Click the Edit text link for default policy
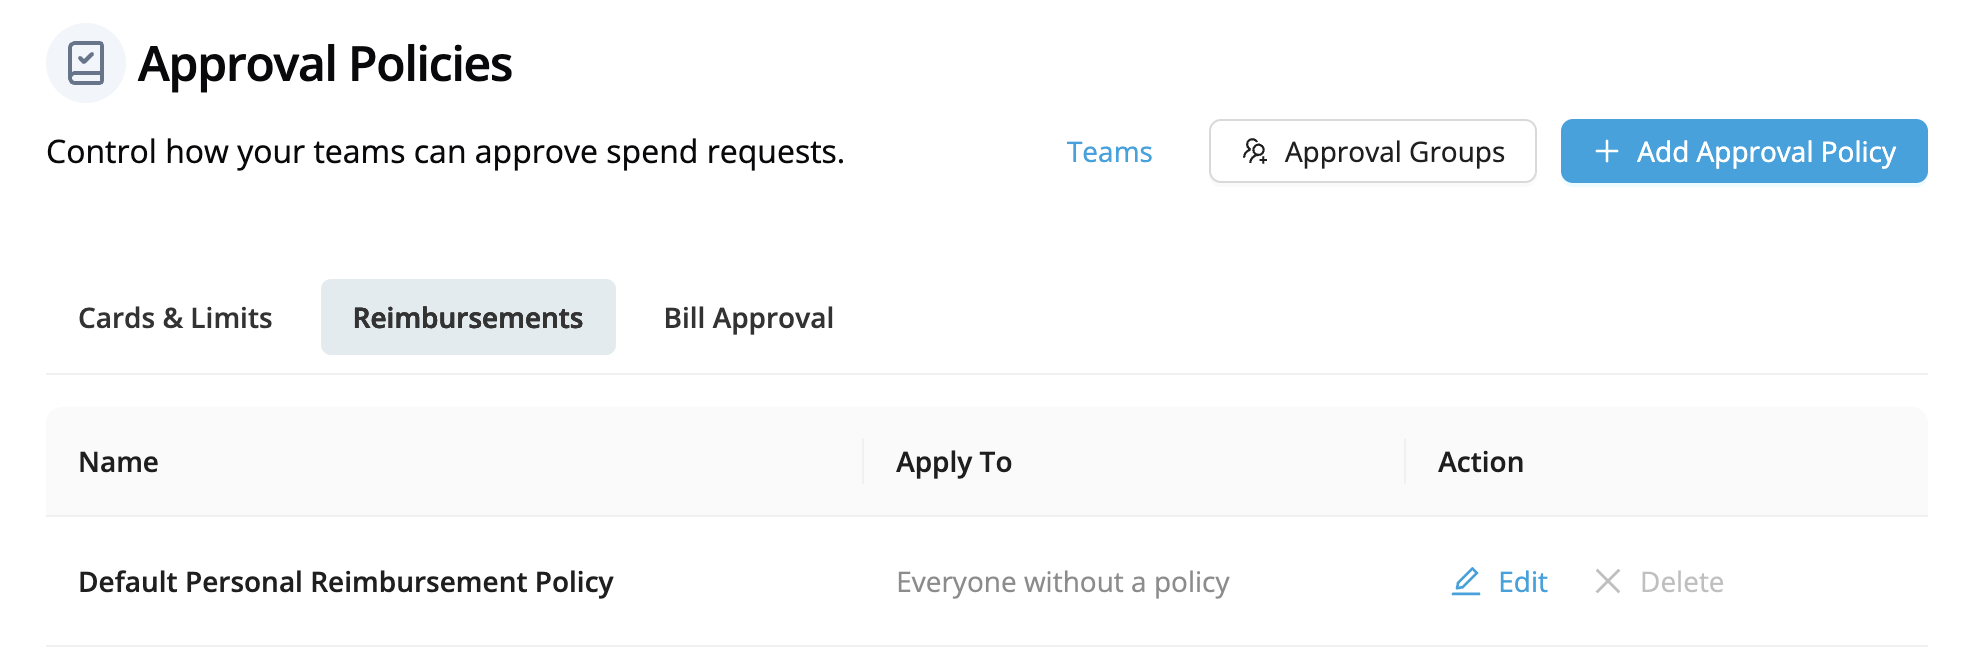The height and width of the screenshot is (648, 1976). pyautogui.click(x=1522, y=582)
